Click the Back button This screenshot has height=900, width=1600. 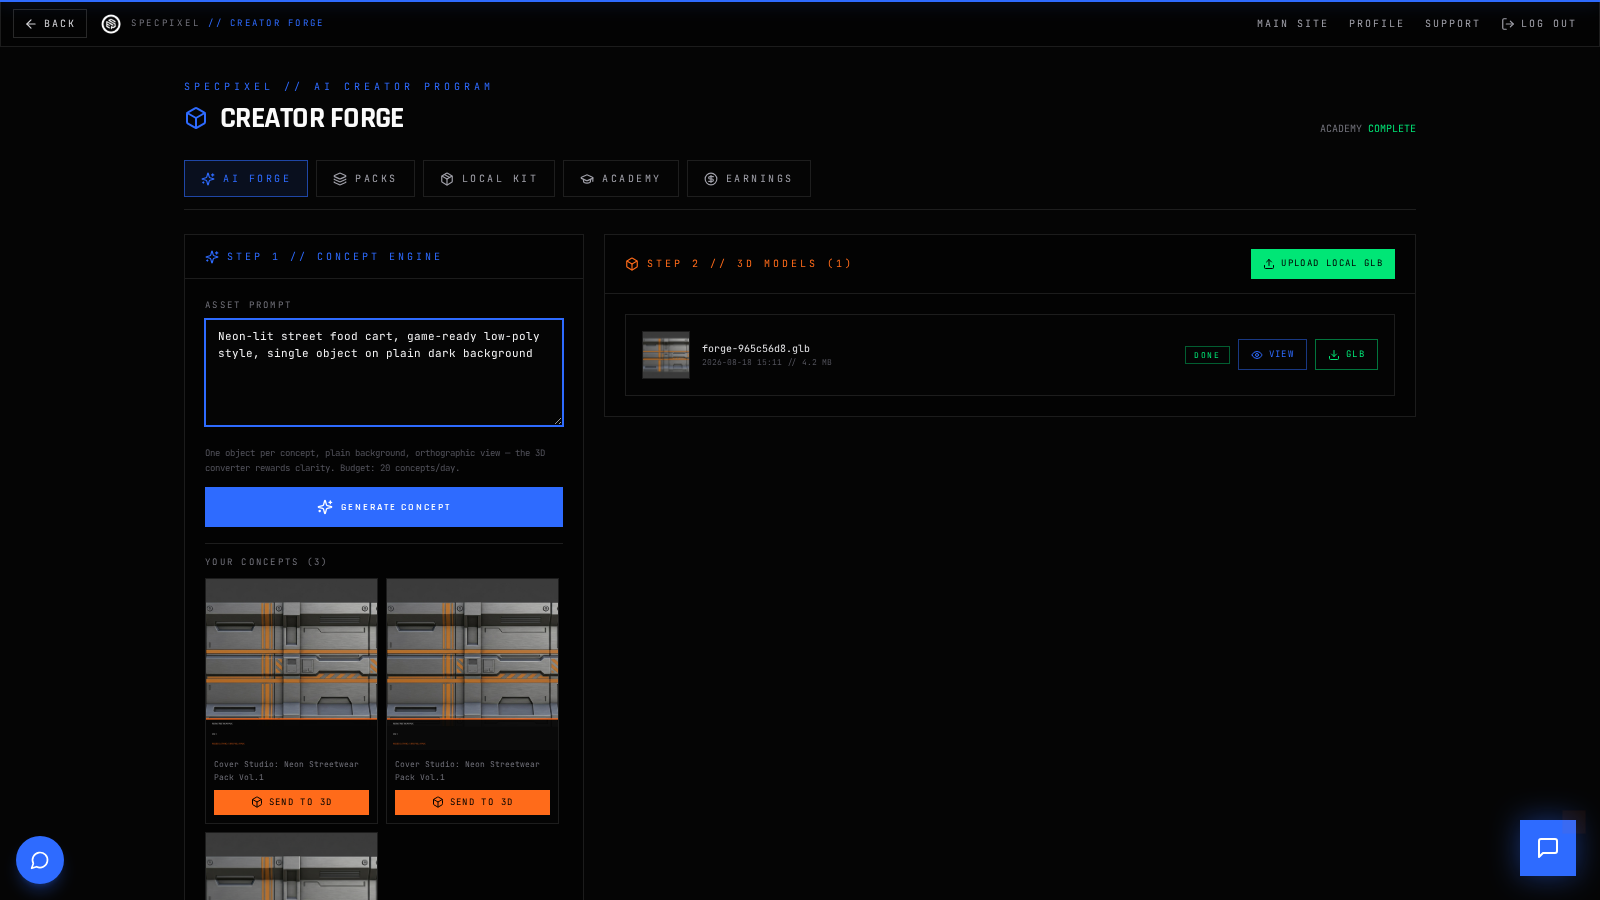(50, 23)
